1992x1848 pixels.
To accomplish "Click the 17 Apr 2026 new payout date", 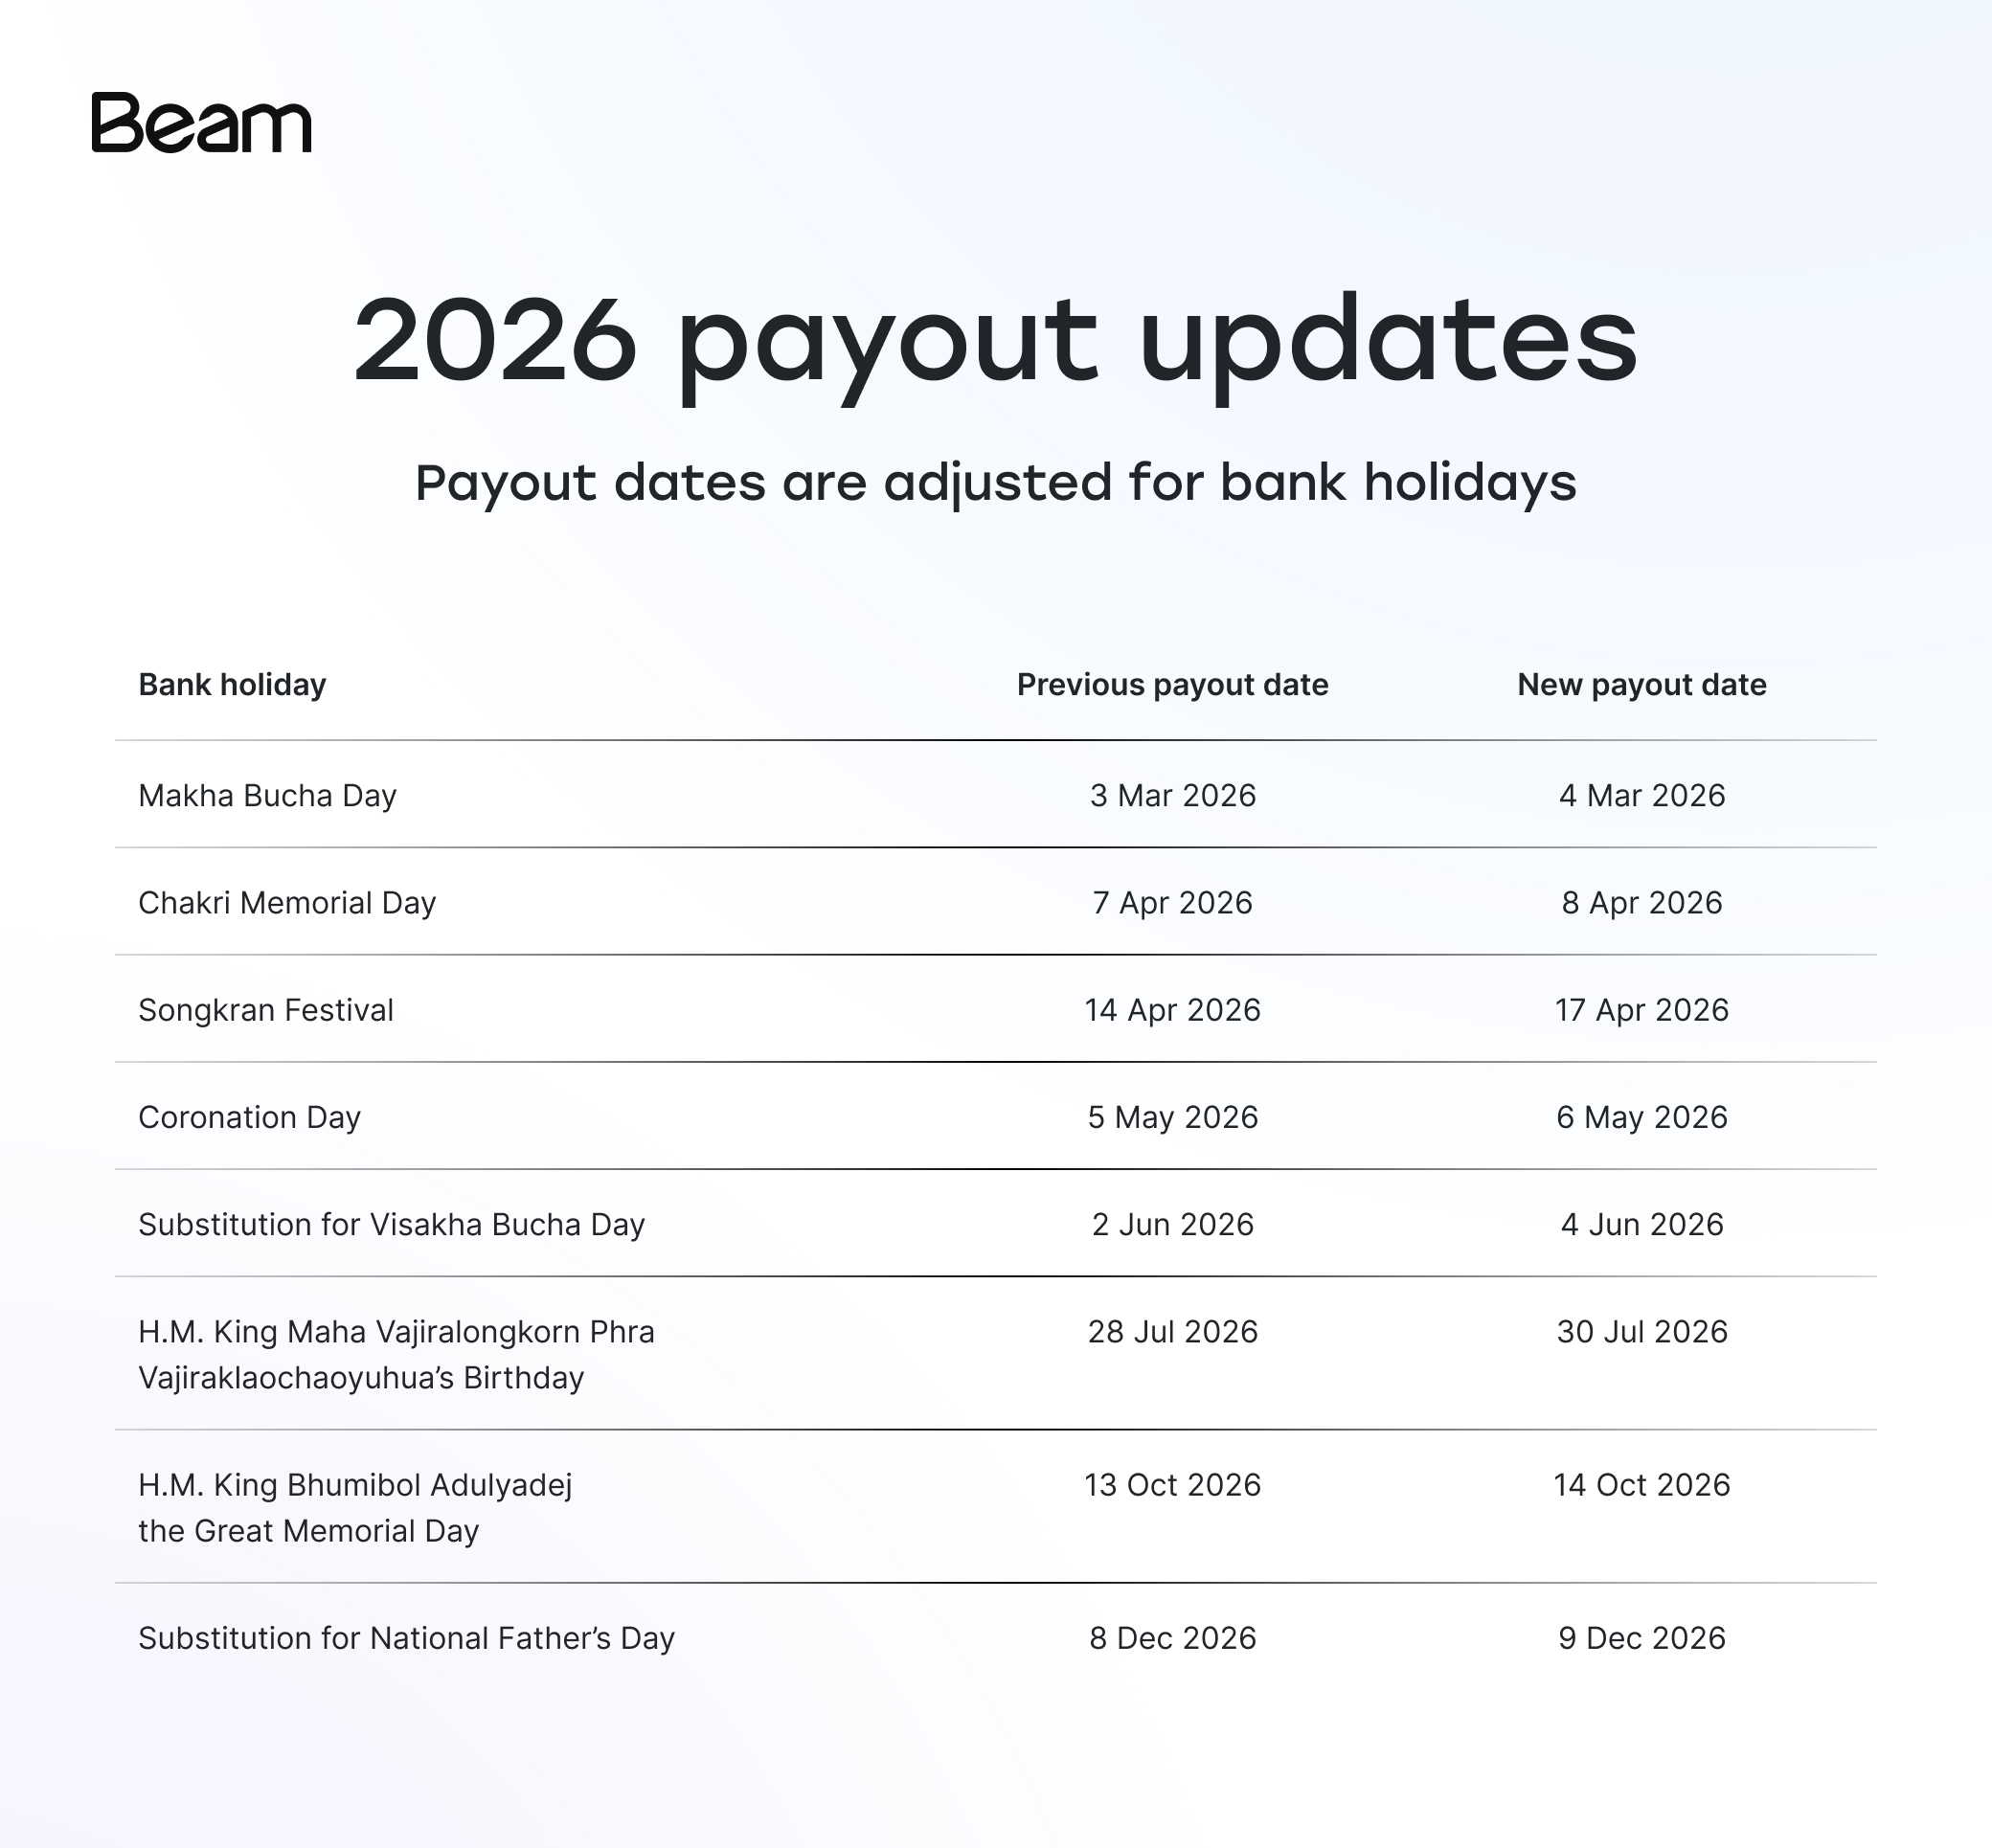I will point(1641,1010).
